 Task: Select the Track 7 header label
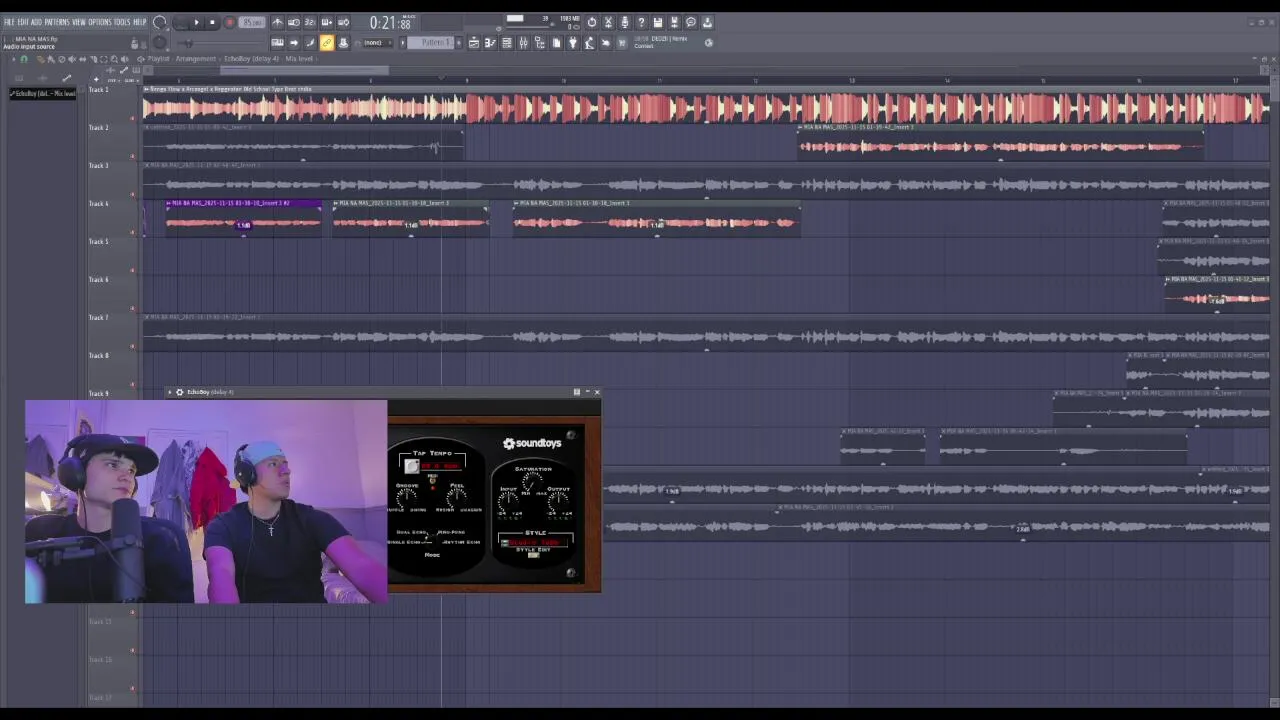click(x=99, y=317)
